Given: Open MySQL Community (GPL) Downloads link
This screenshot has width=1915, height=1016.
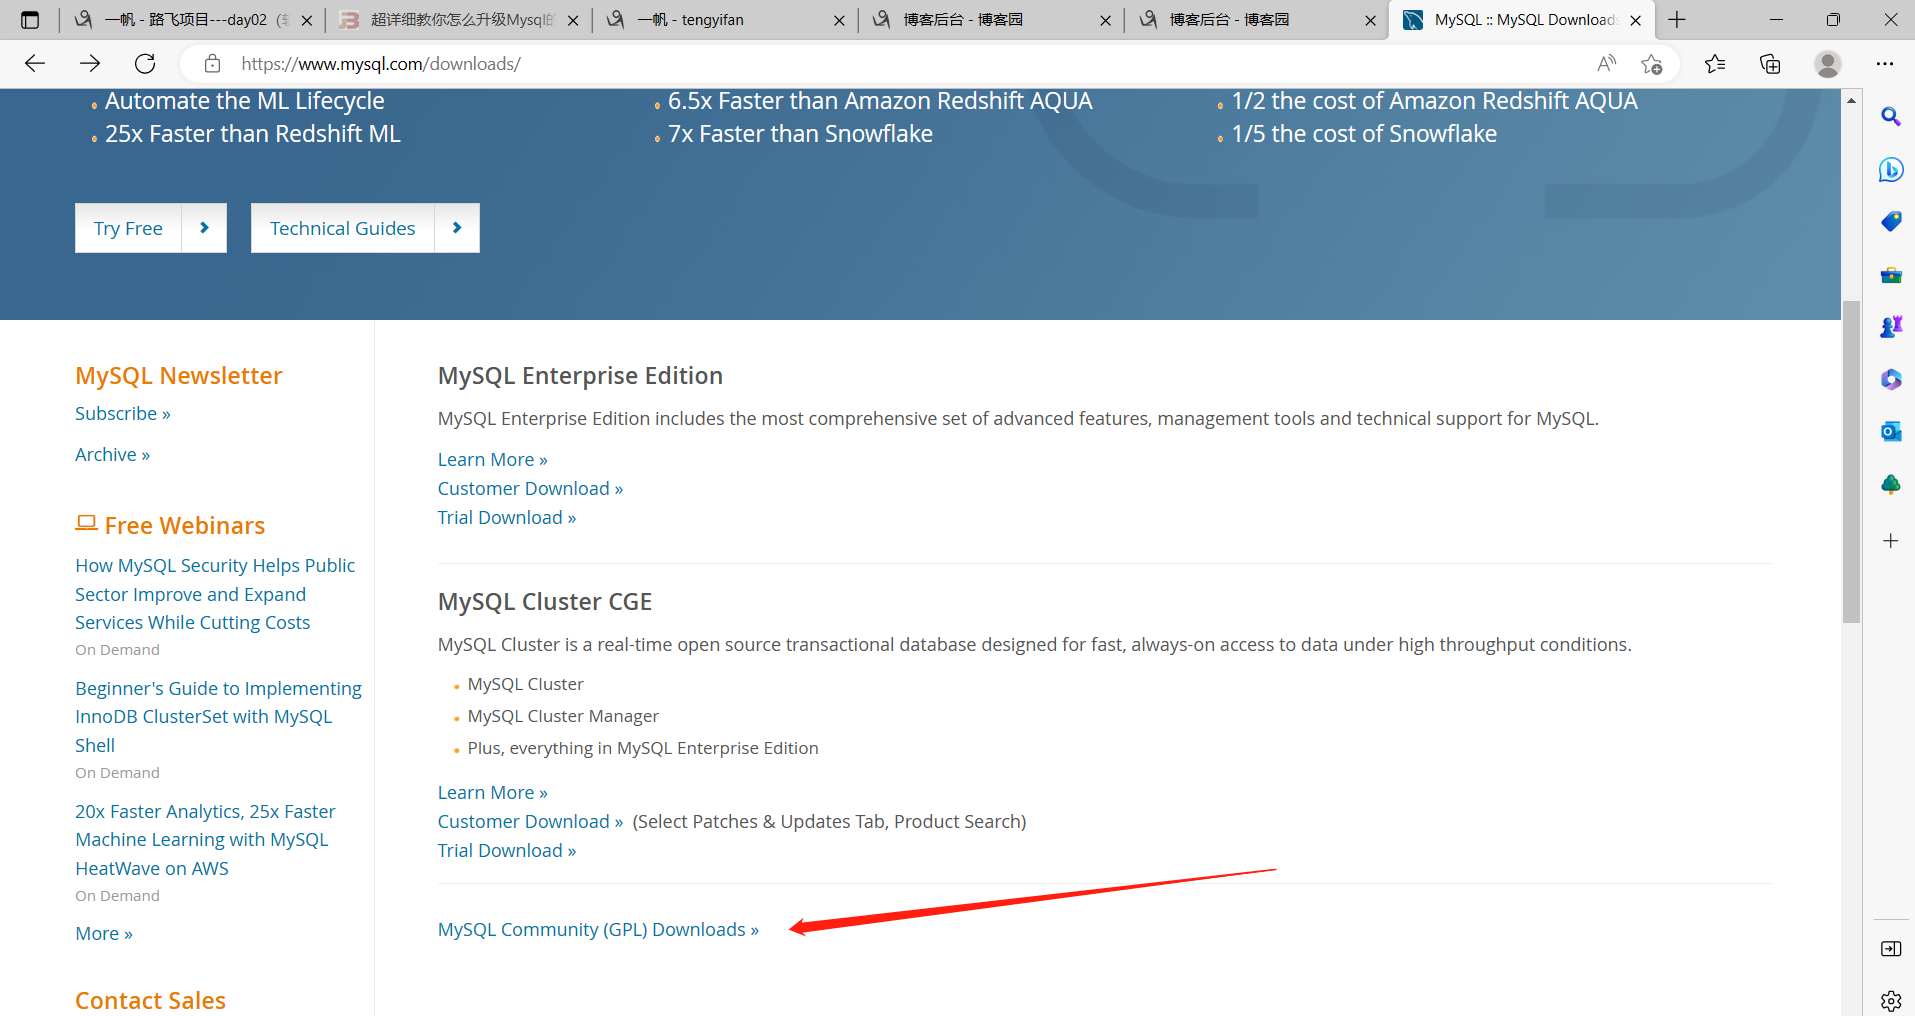Looking at the screenshot, I should click(598, 930).
